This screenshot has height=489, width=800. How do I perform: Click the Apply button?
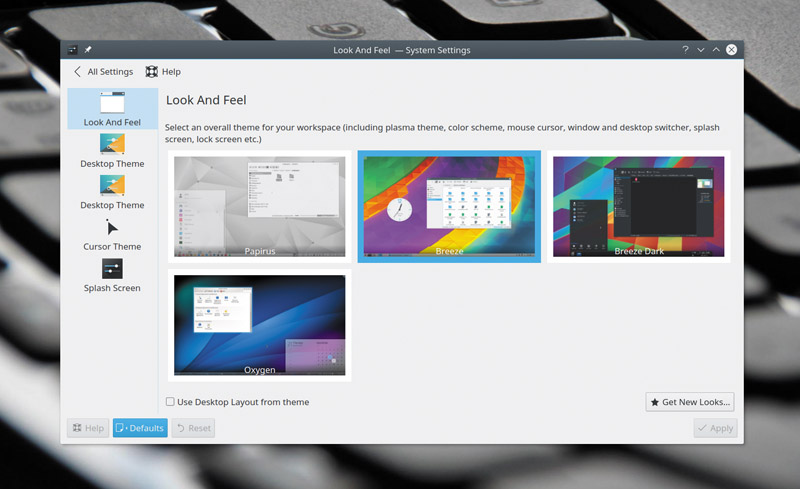715,428
